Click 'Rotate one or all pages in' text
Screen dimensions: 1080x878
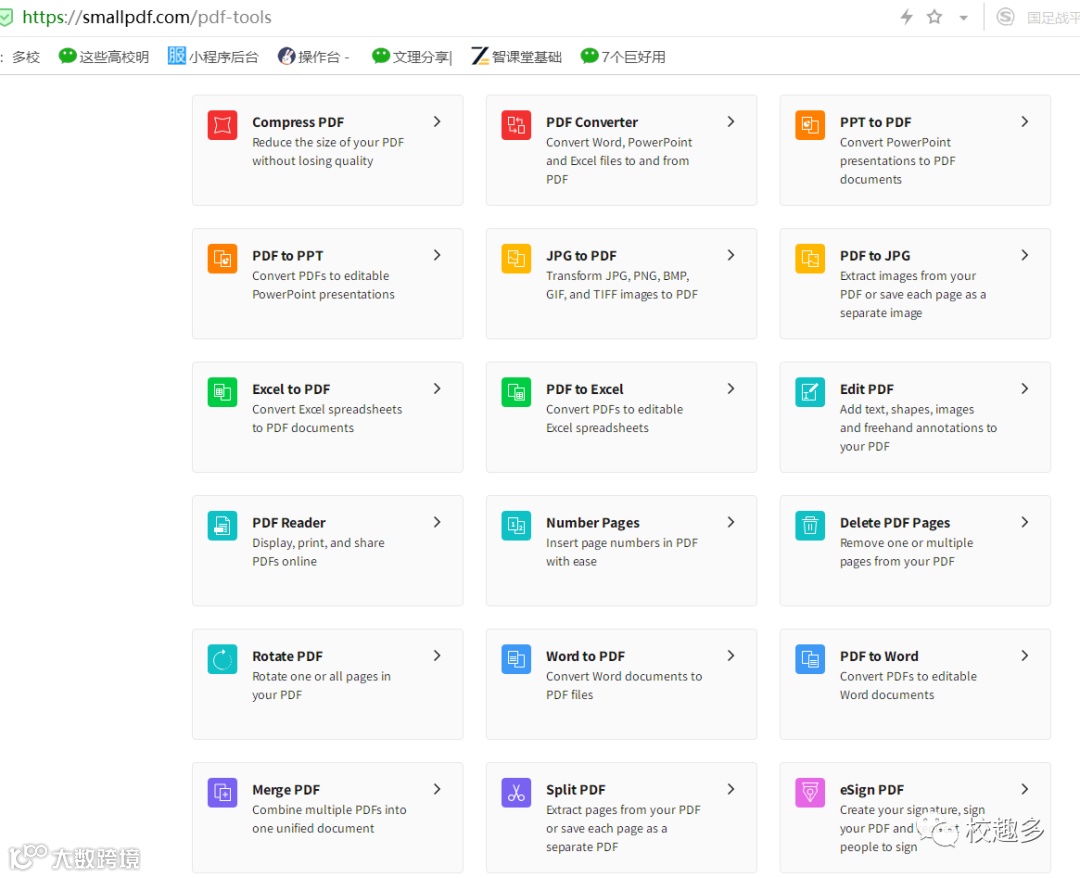pyautogui.click(x=321, y=676)
